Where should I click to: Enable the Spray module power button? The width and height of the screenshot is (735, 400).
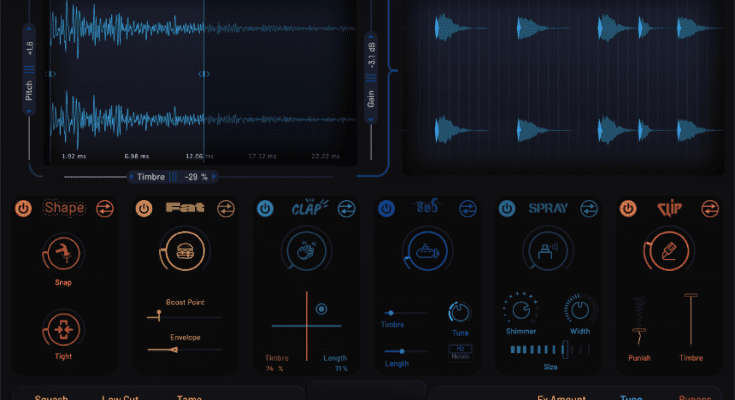coord(509,209)
